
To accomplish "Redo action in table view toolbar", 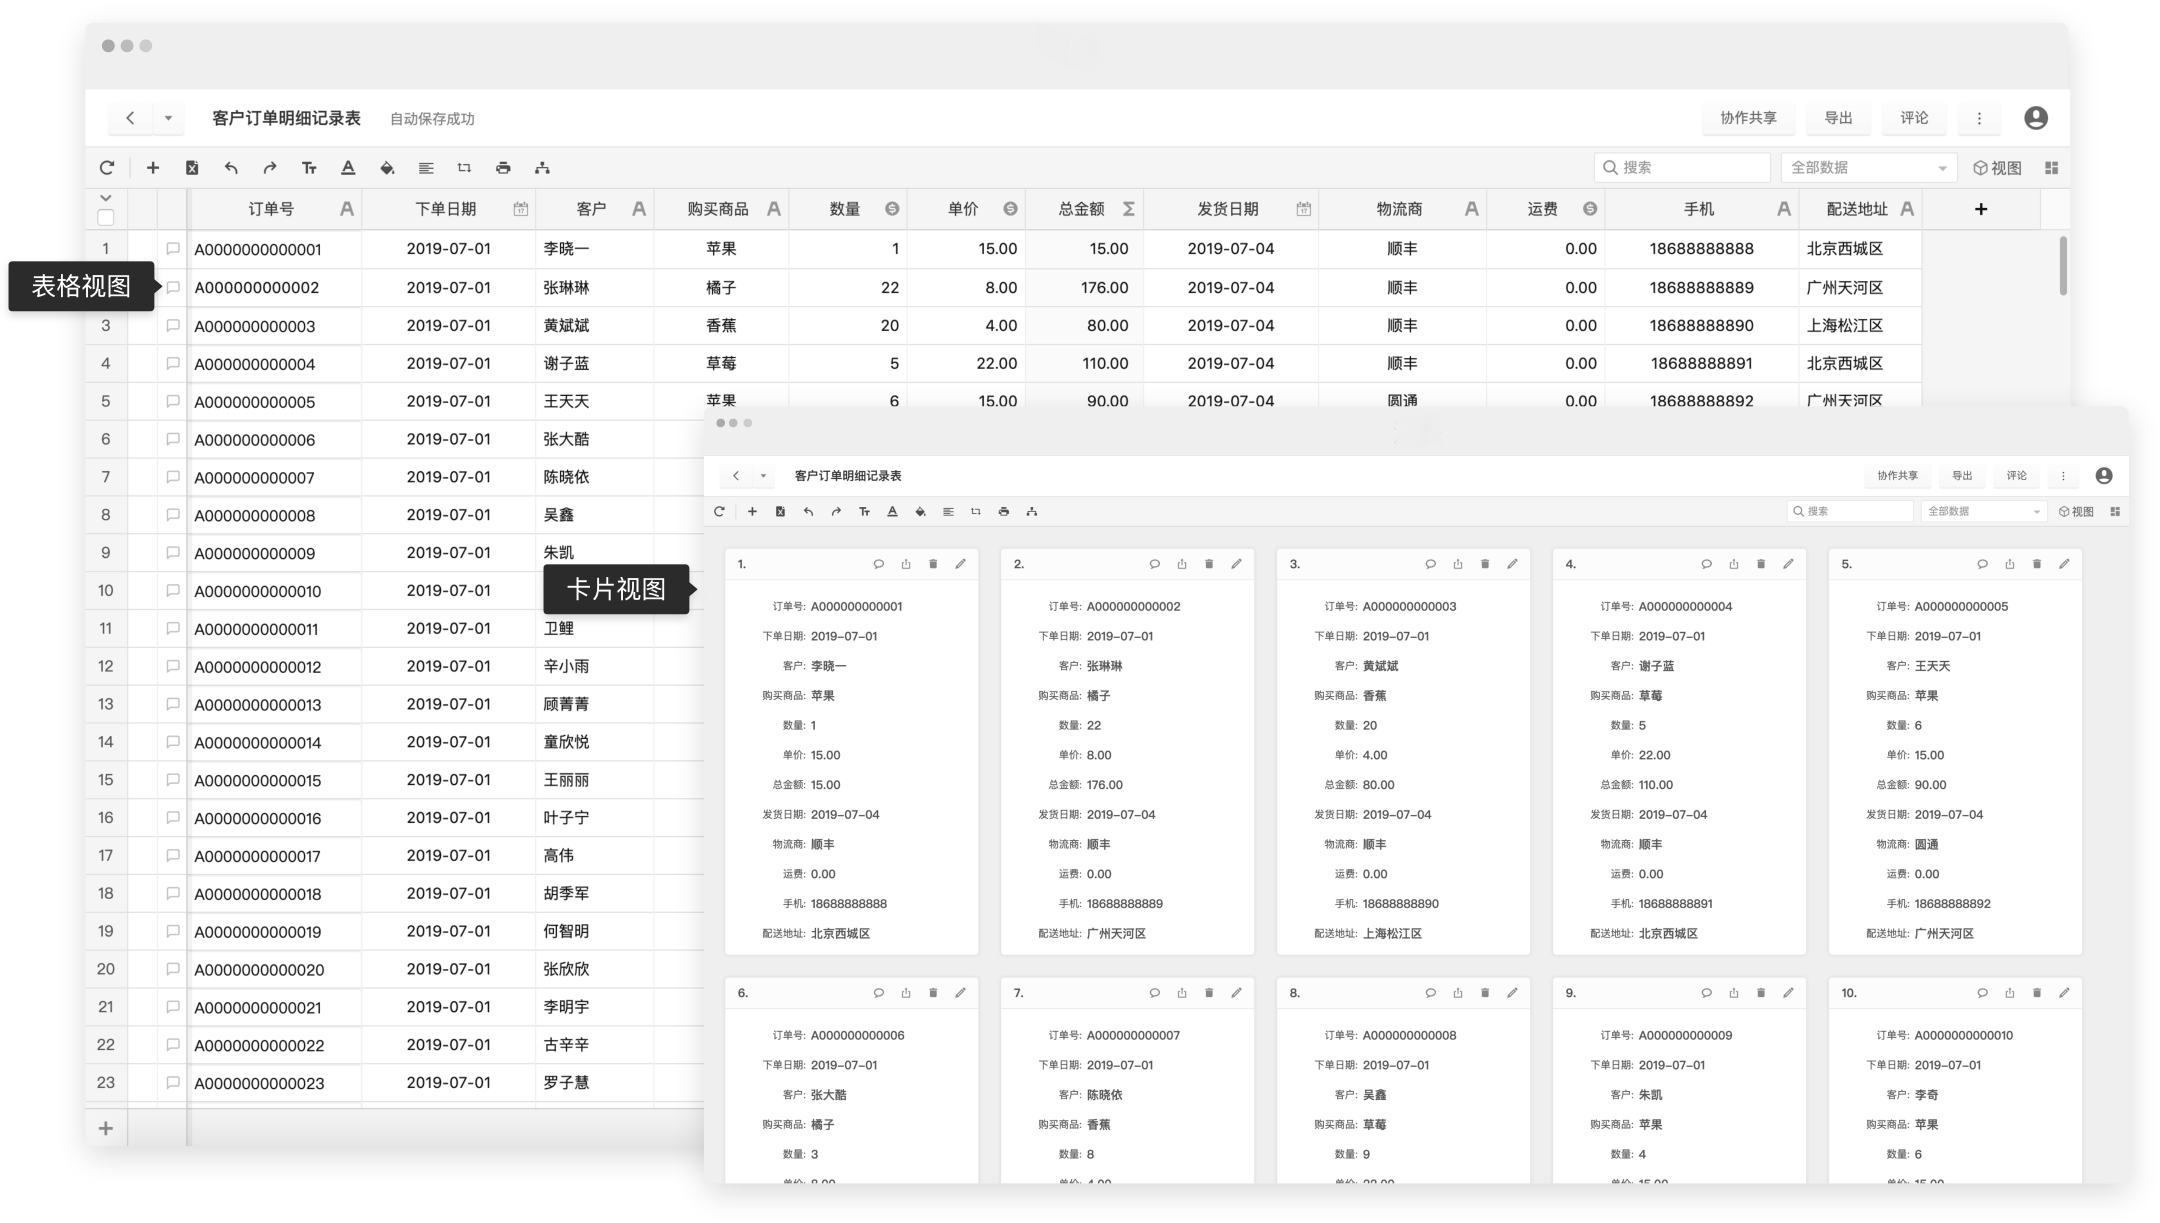I will tap(270, 168).
